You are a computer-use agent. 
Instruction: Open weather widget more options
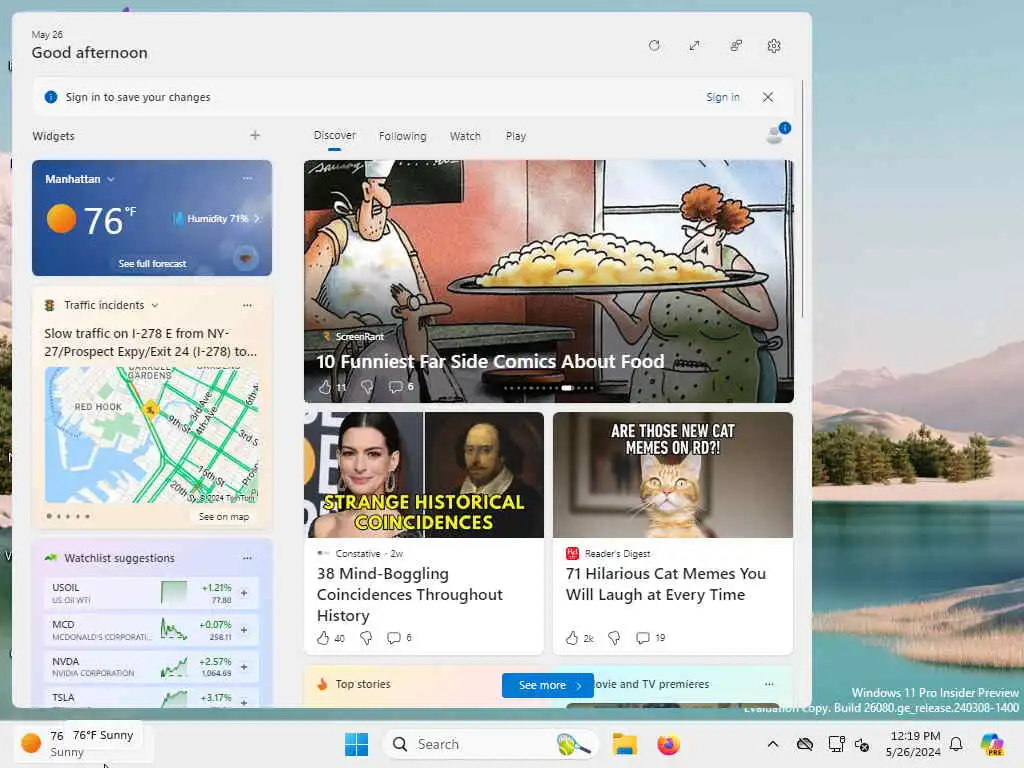(248, 178)
